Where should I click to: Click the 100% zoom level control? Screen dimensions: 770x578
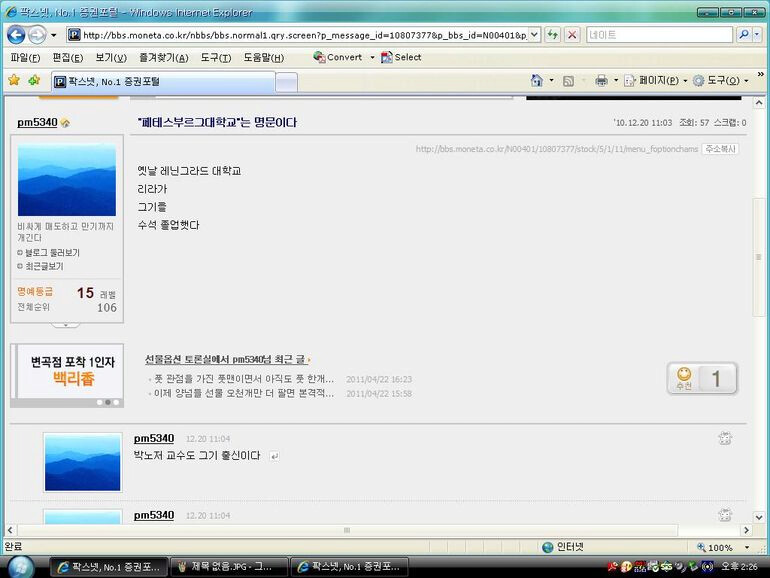[x=715, y=547]
